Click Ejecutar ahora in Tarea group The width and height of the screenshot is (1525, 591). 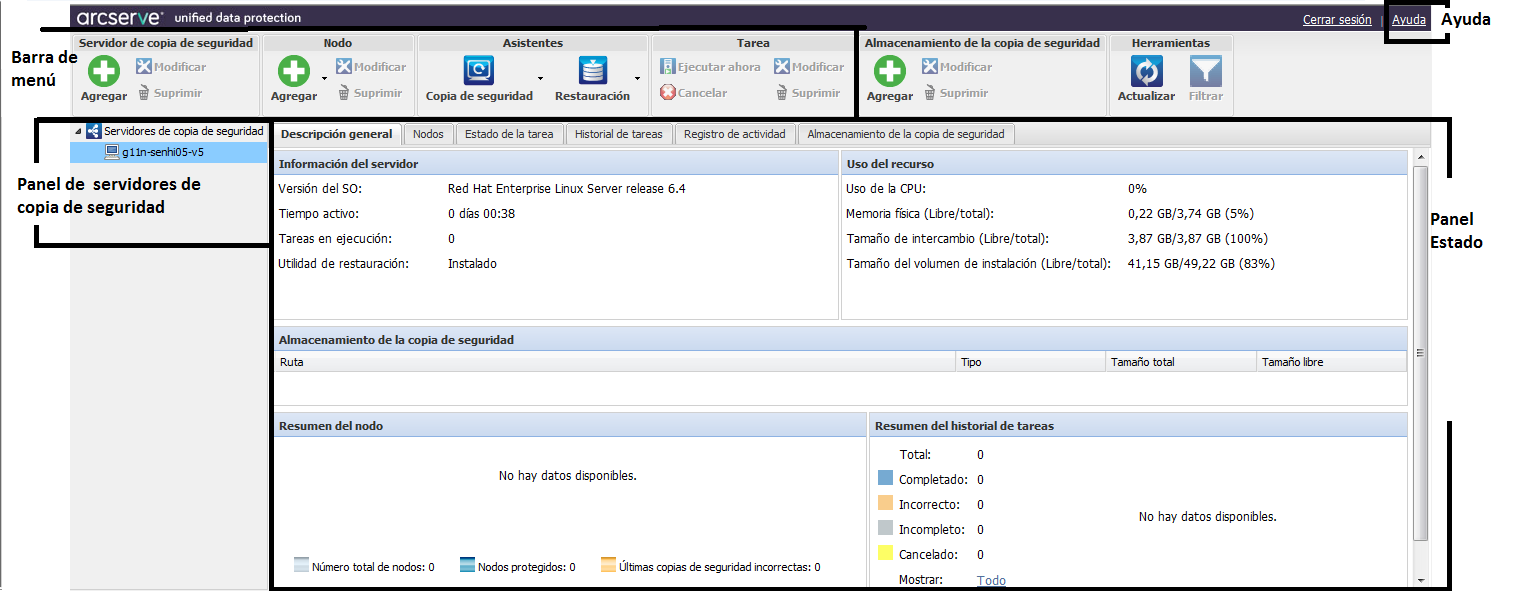710,67
